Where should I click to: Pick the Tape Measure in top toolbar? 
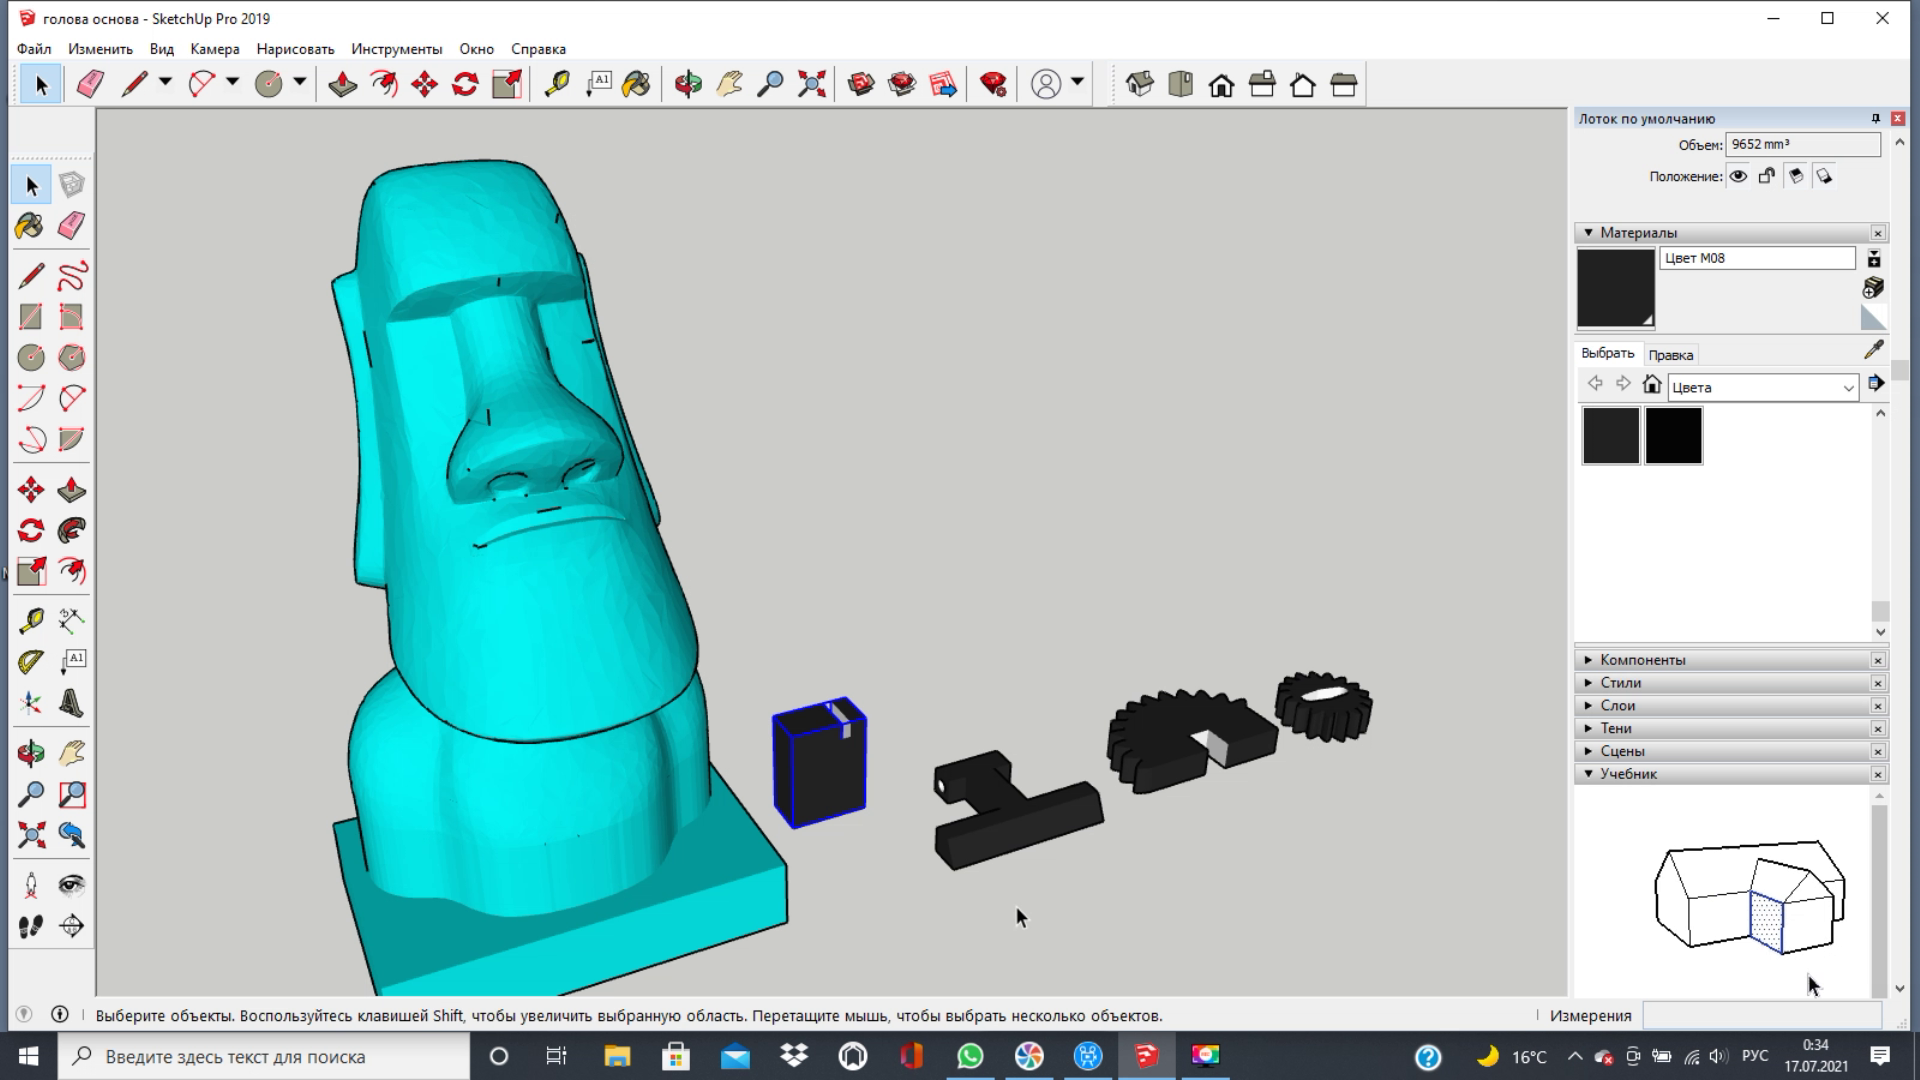(x=556, y=84)
